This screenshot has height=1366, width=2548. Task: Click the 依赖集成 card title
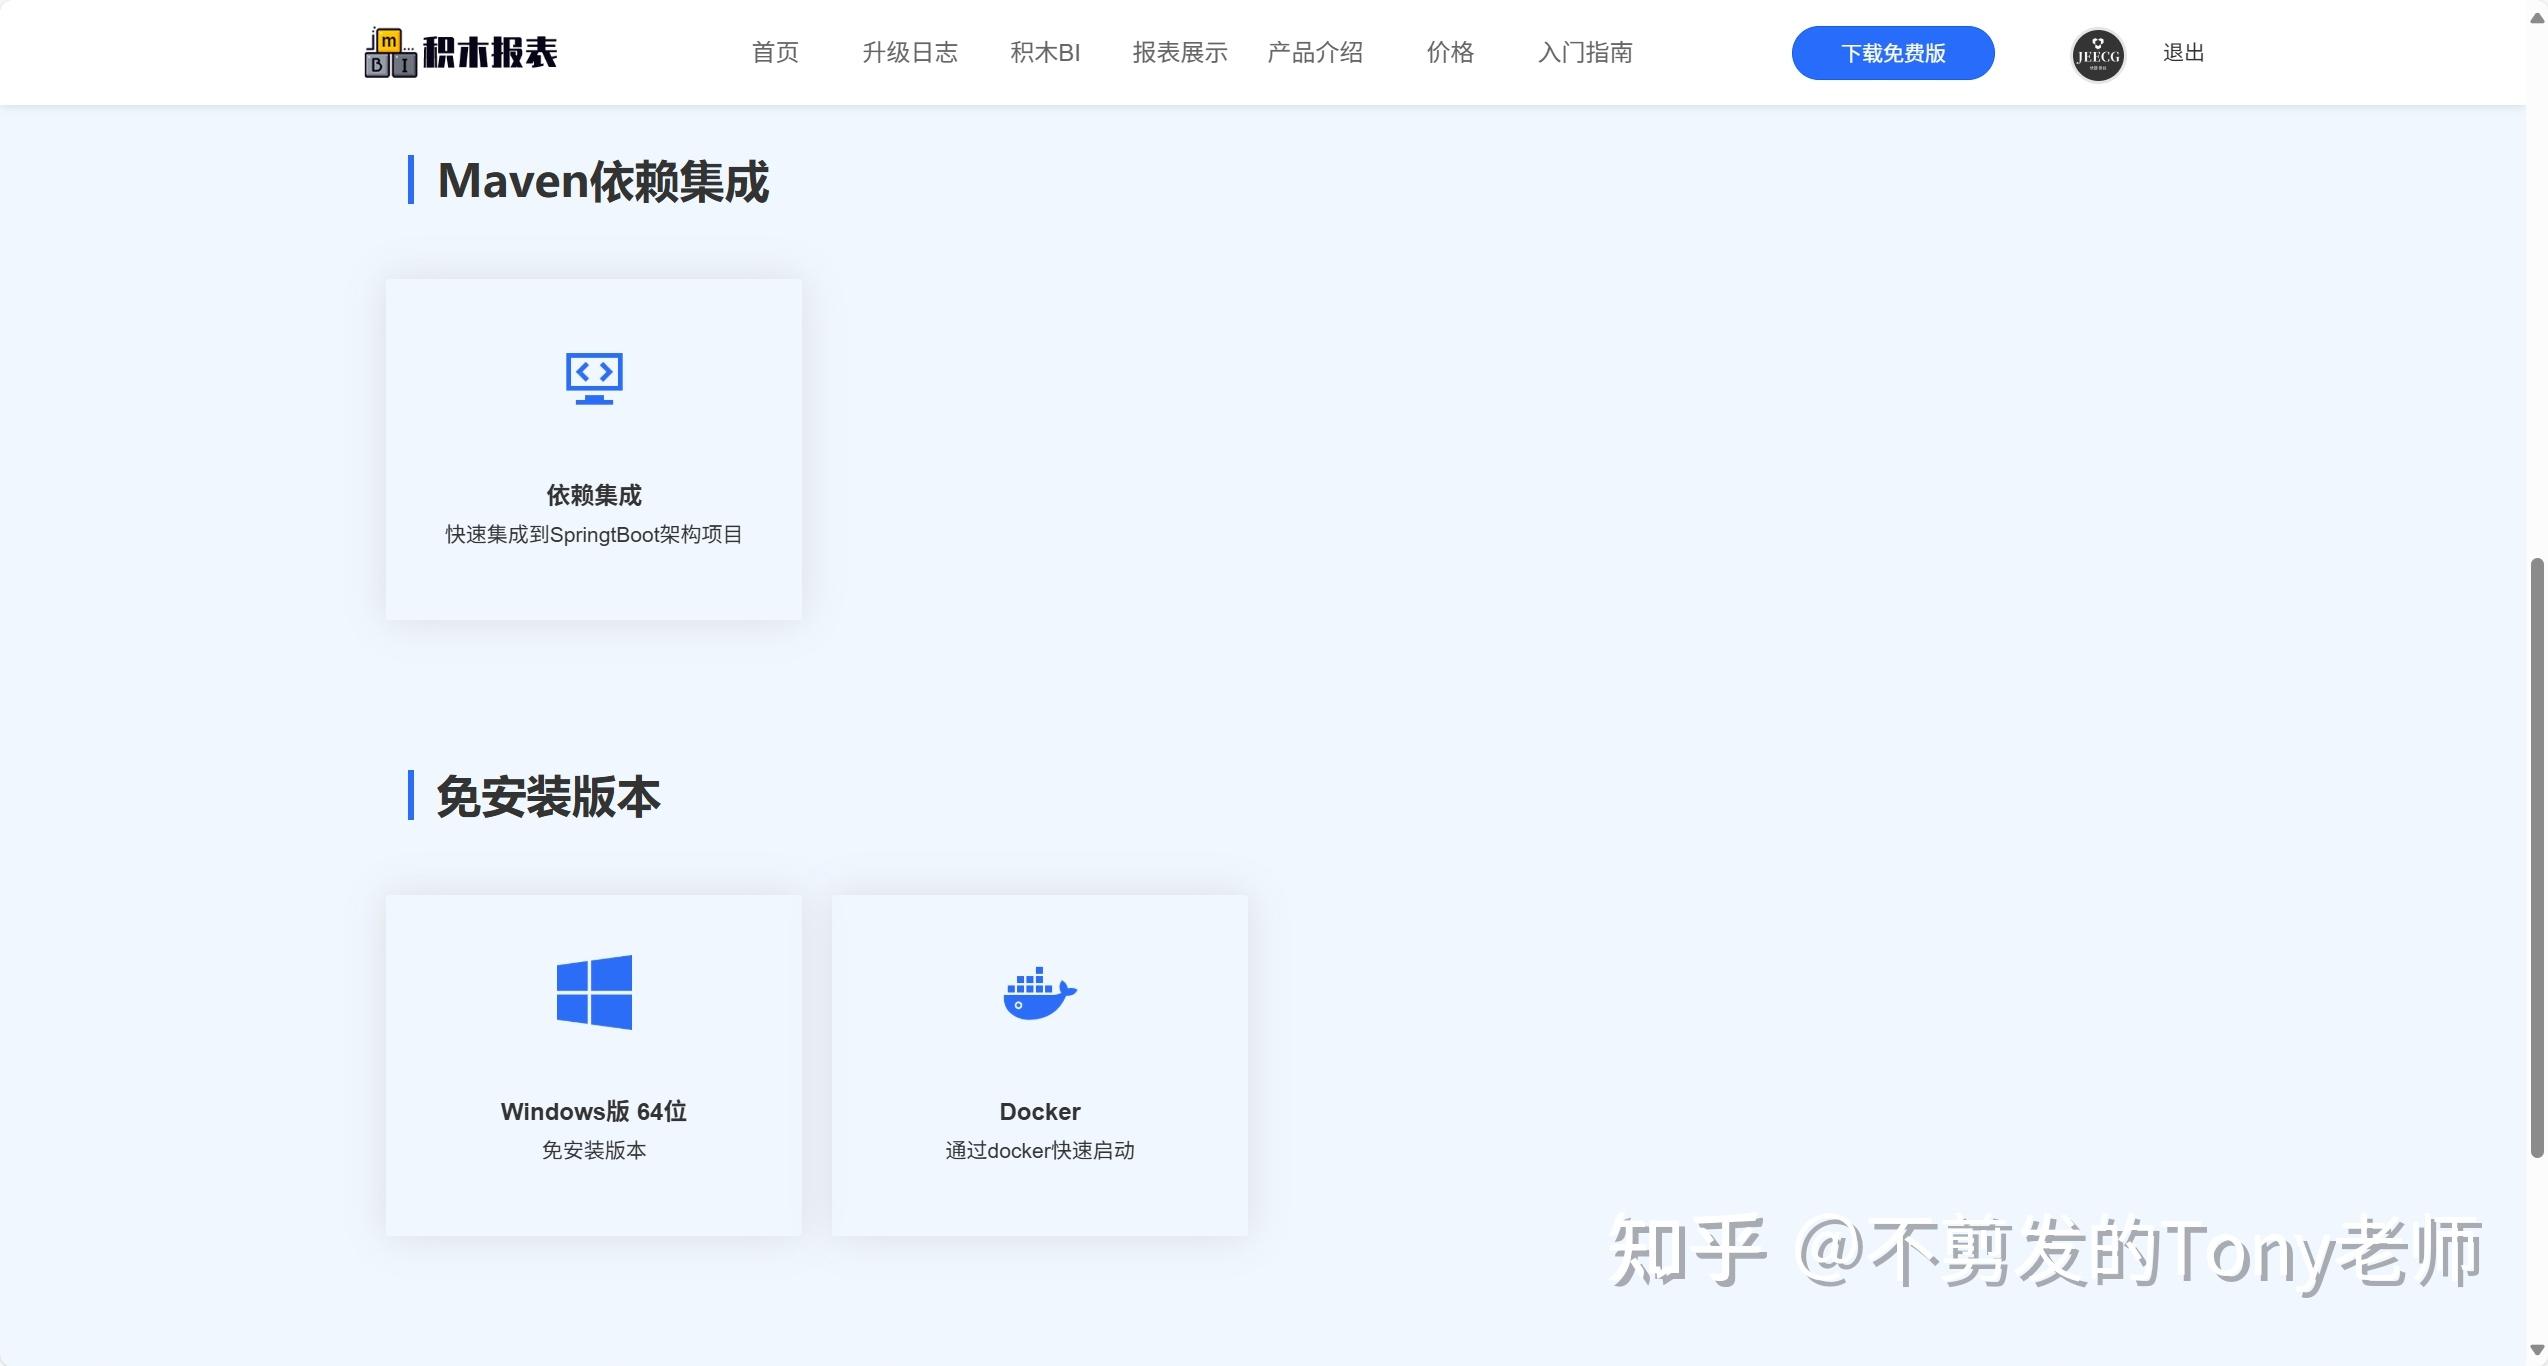tap(594, 495)
